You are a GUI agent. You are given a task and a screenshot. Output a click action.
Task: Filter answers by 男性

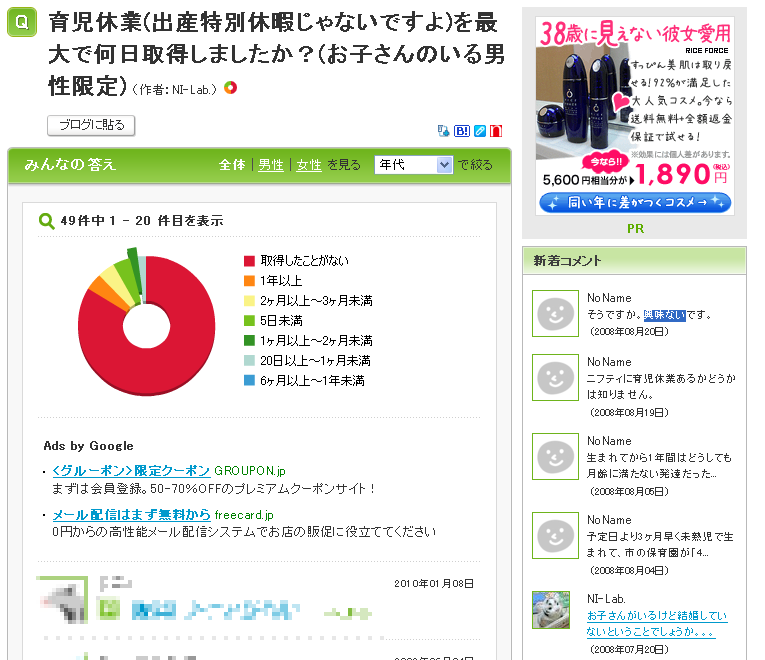pos(271,165)
